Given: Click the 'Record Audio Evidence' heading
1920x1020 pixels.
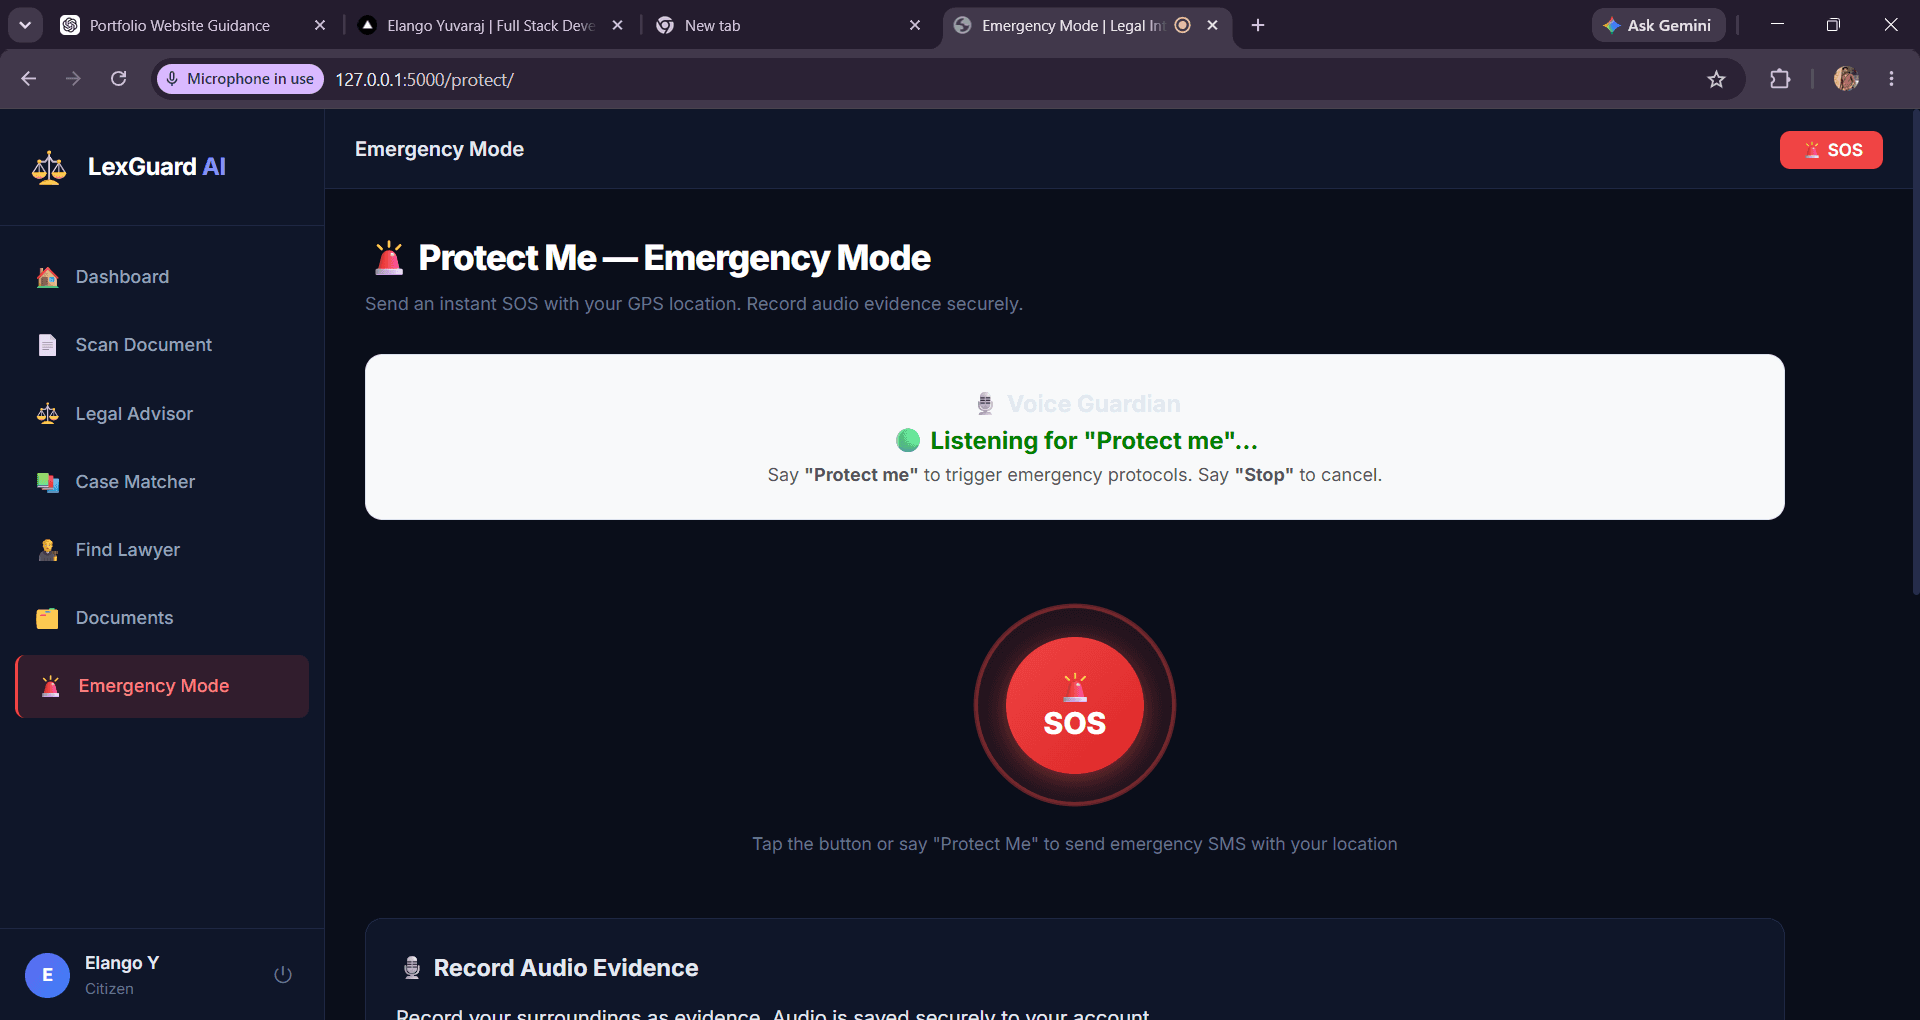Looking at the screenshot, I should coord(566,968).
